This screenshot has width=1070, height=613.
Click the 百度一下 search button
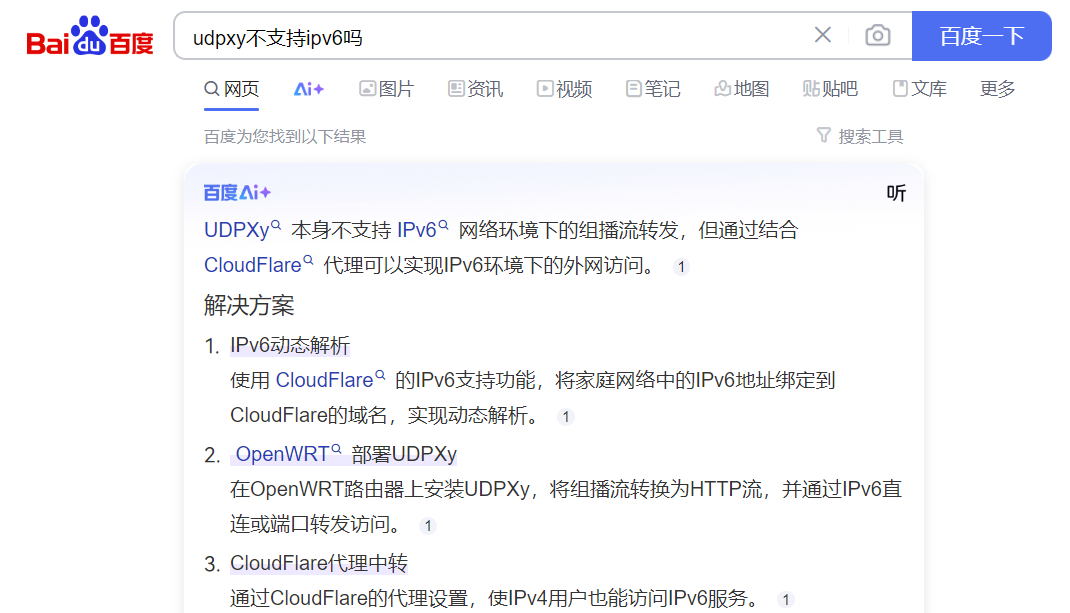click(981, 36)
